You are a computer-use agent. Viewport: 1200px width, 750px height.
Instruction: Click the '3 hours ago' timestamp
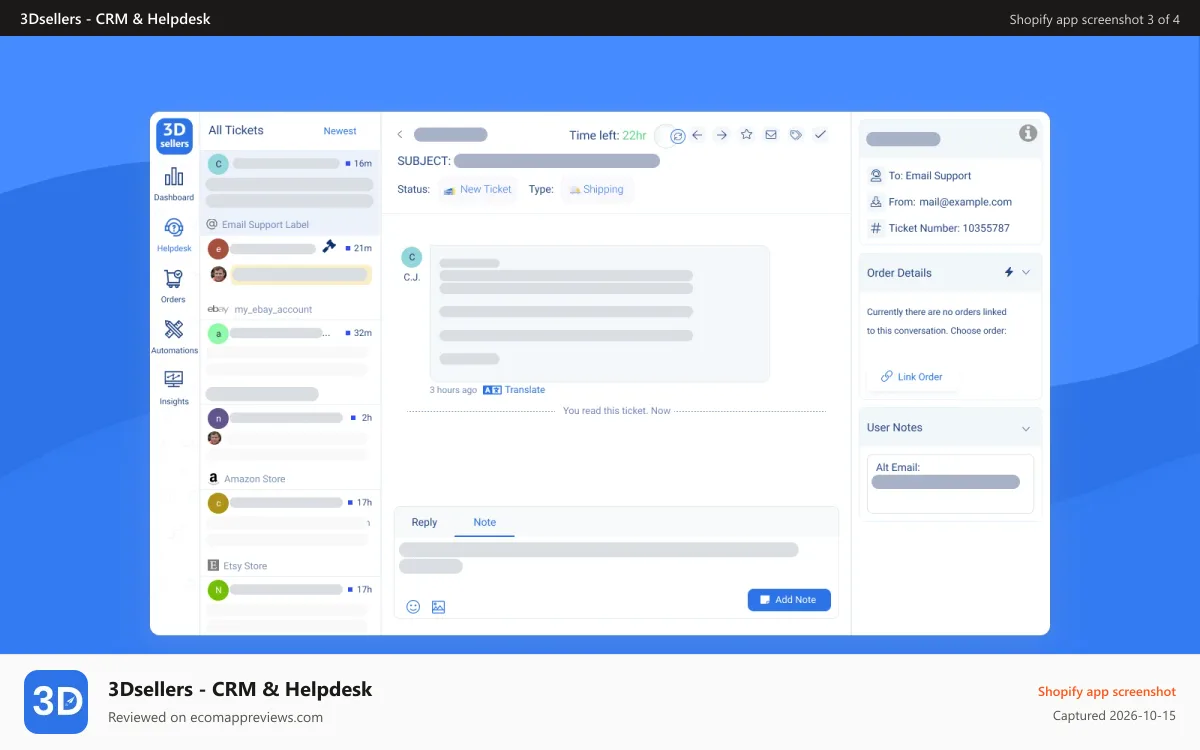[453, 390]
